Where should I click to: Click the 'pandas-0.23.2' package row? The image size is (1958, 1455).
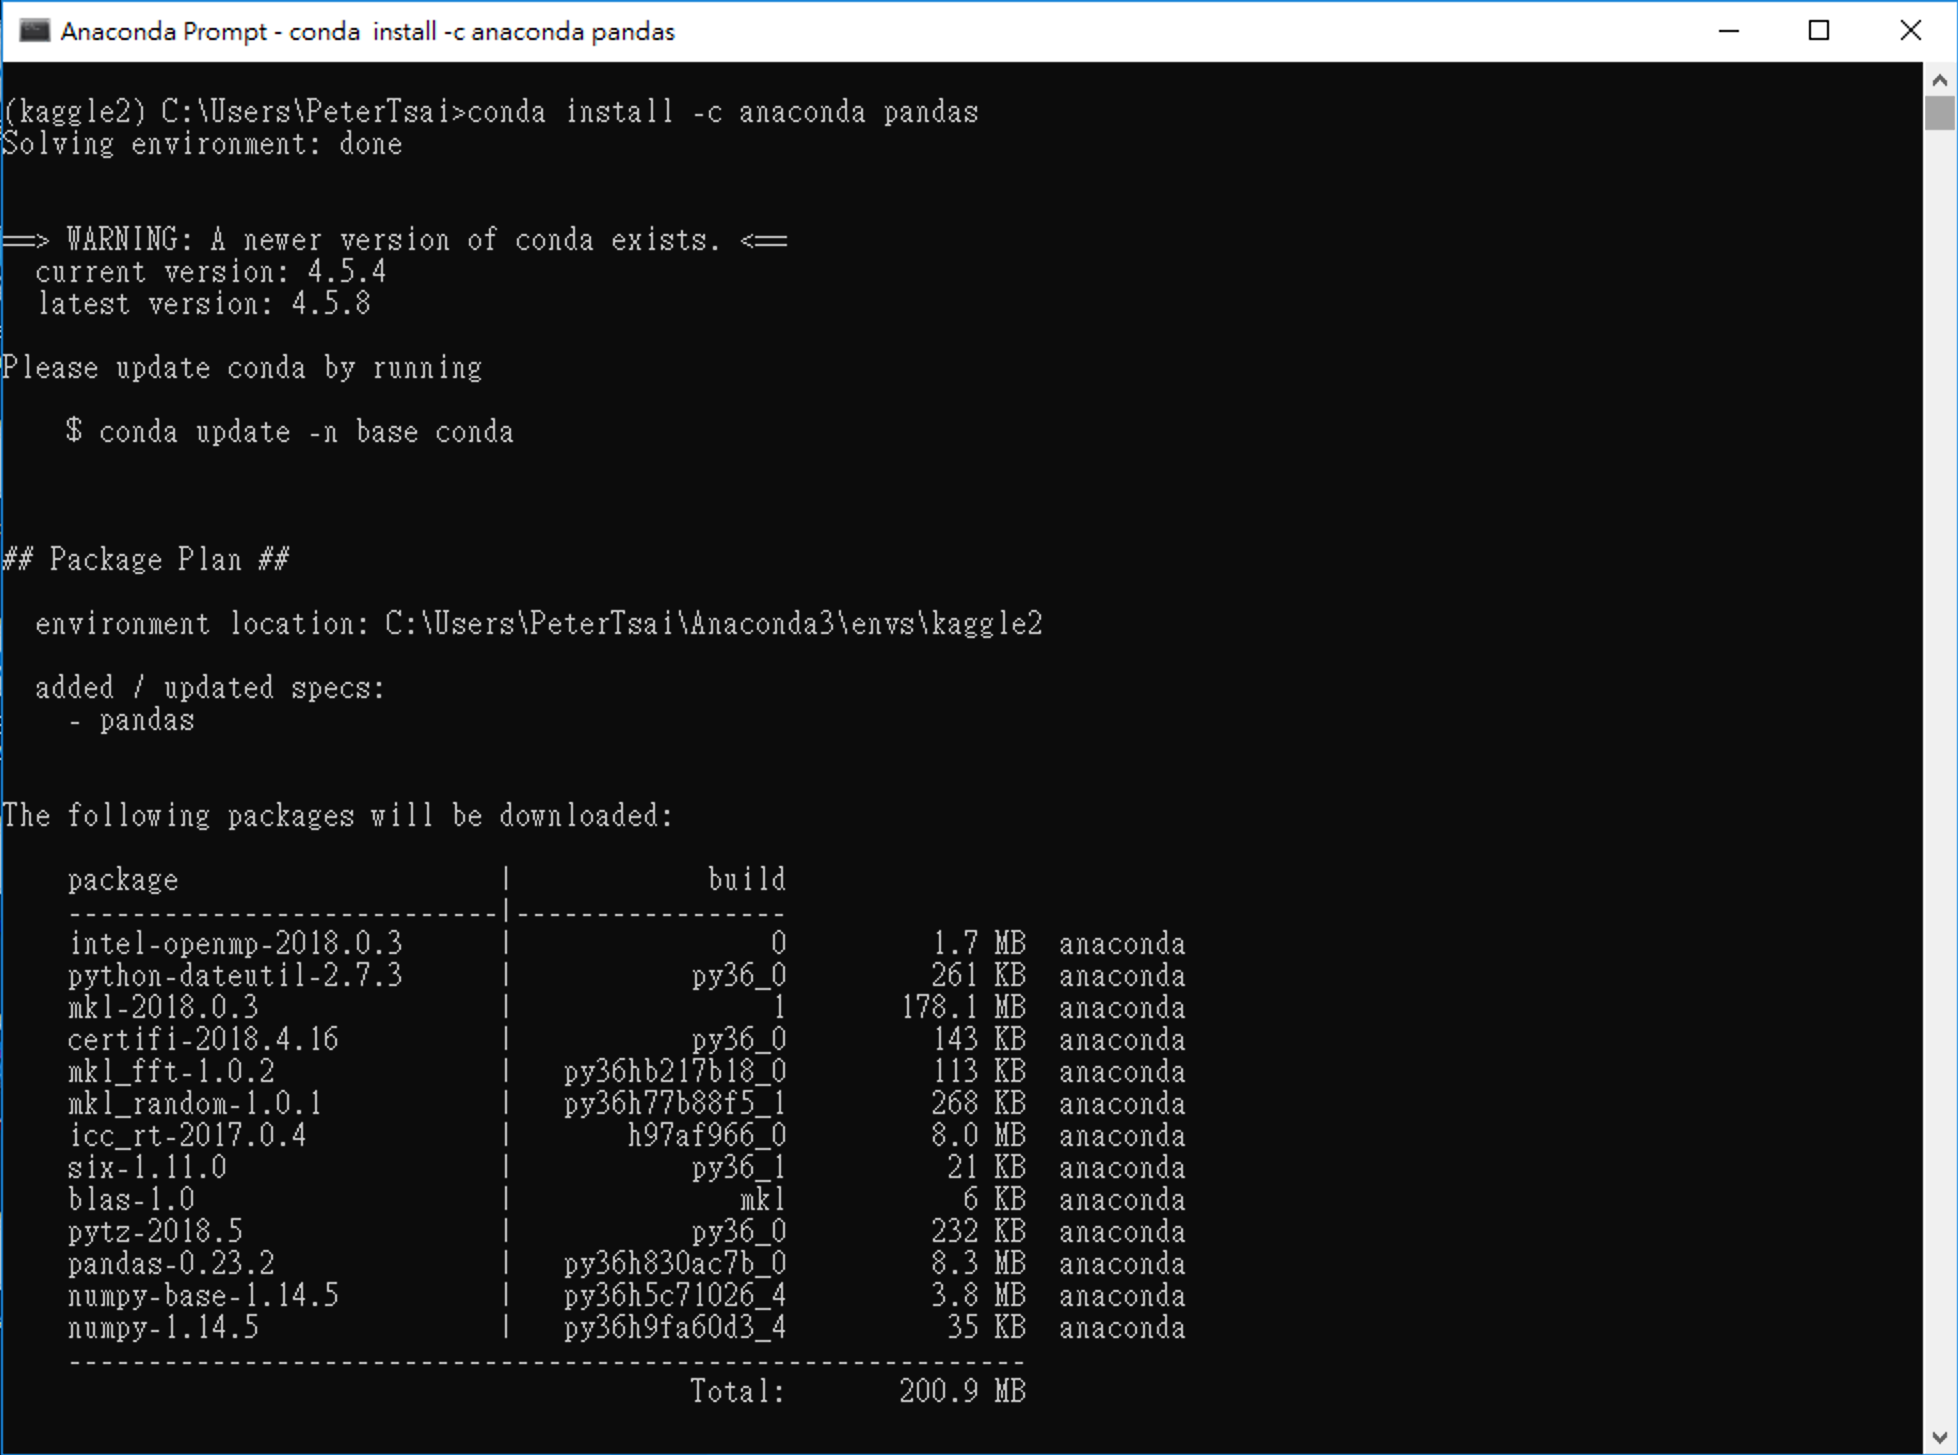click(x=171, y=1264)
